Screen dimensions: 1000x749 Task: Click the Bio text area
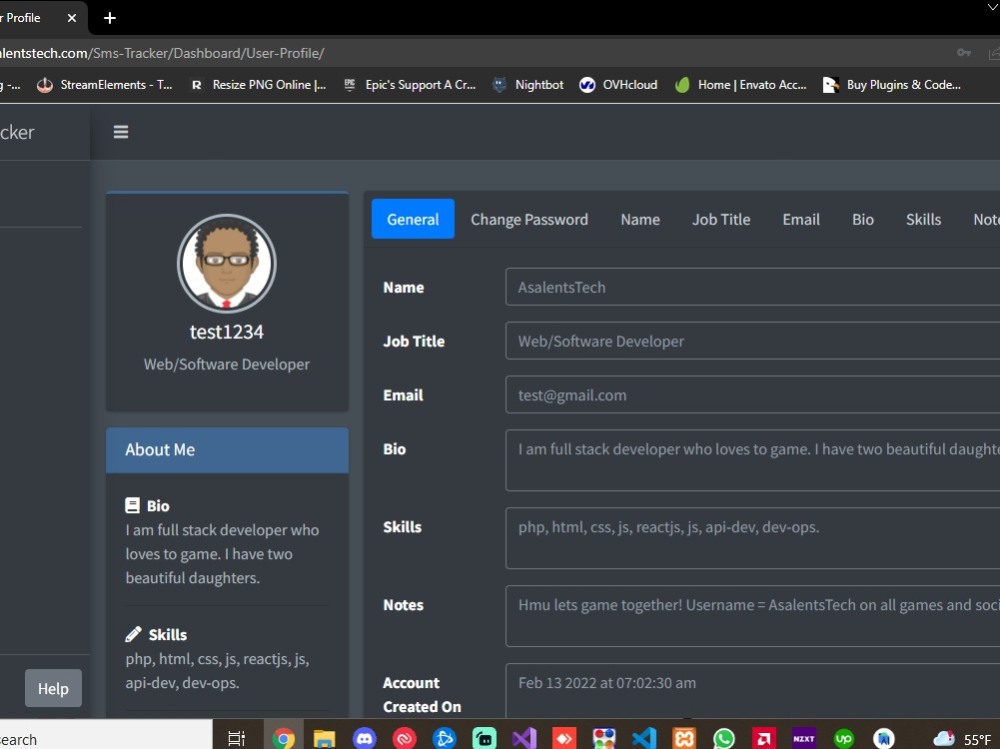click(x=753, y=460)
